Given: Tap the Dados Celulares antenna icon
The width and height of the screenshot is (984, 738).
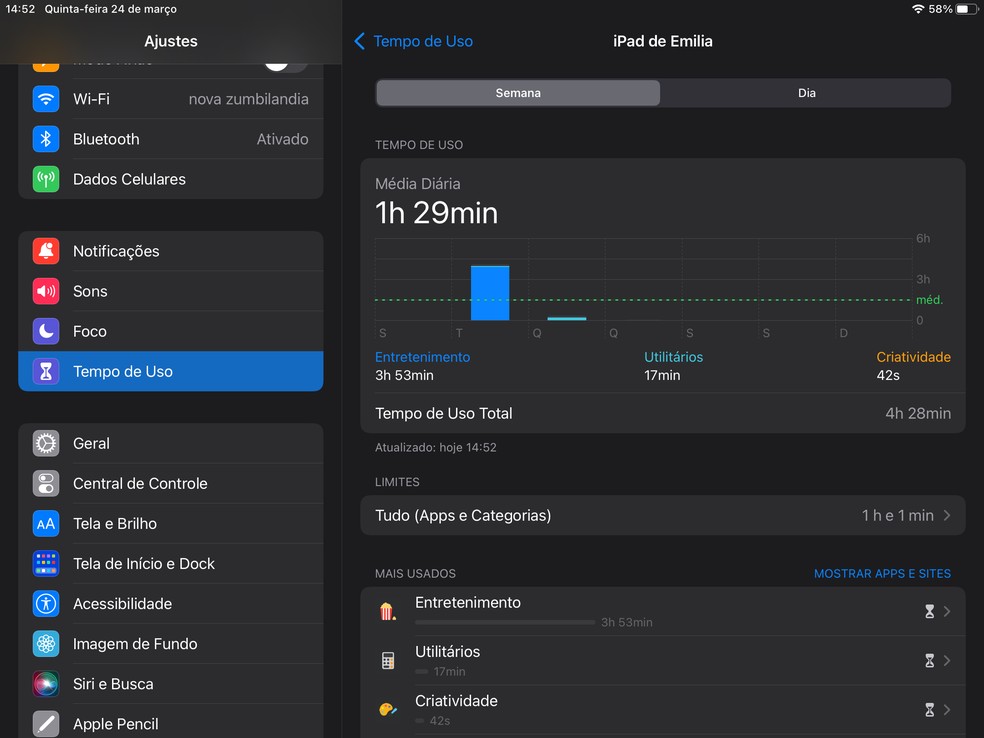Looking at the screenshot, I should 46,179.
